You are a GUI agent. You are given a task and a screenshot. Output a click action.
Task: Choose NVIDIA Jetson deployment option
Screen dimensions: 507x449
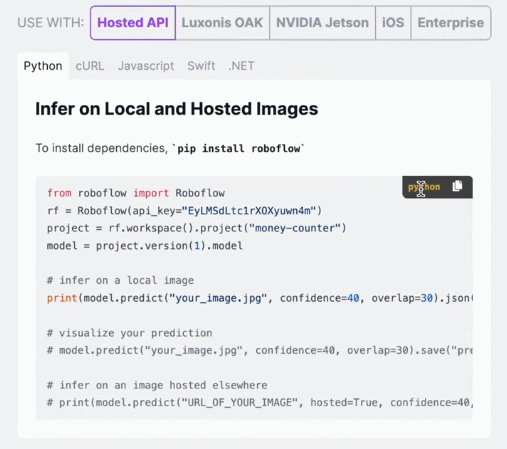322,23
